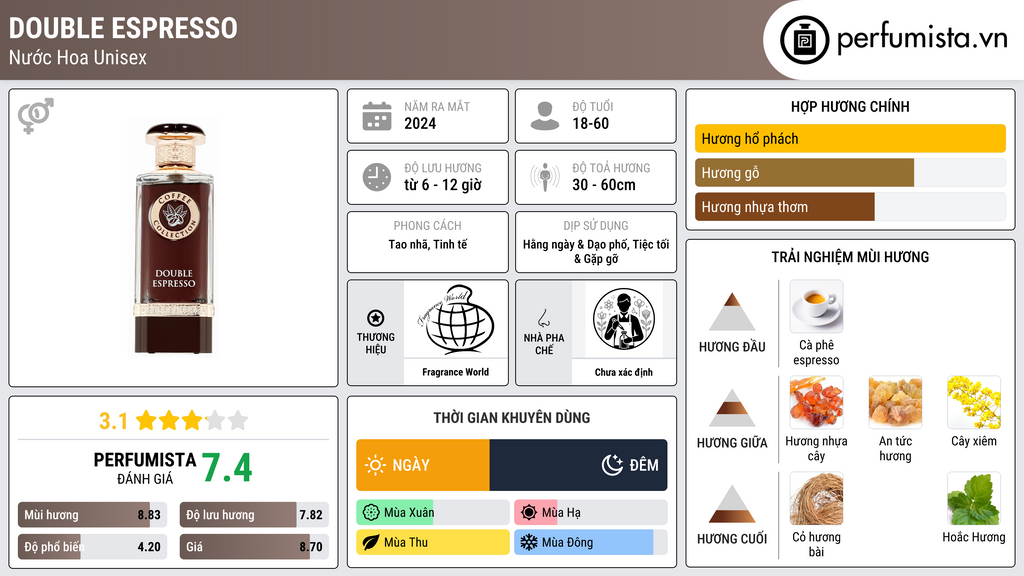Viewport: 1024px width, 576px height.
Task: Click the Giá 8.70 score bar
Action: pos(254,547)
